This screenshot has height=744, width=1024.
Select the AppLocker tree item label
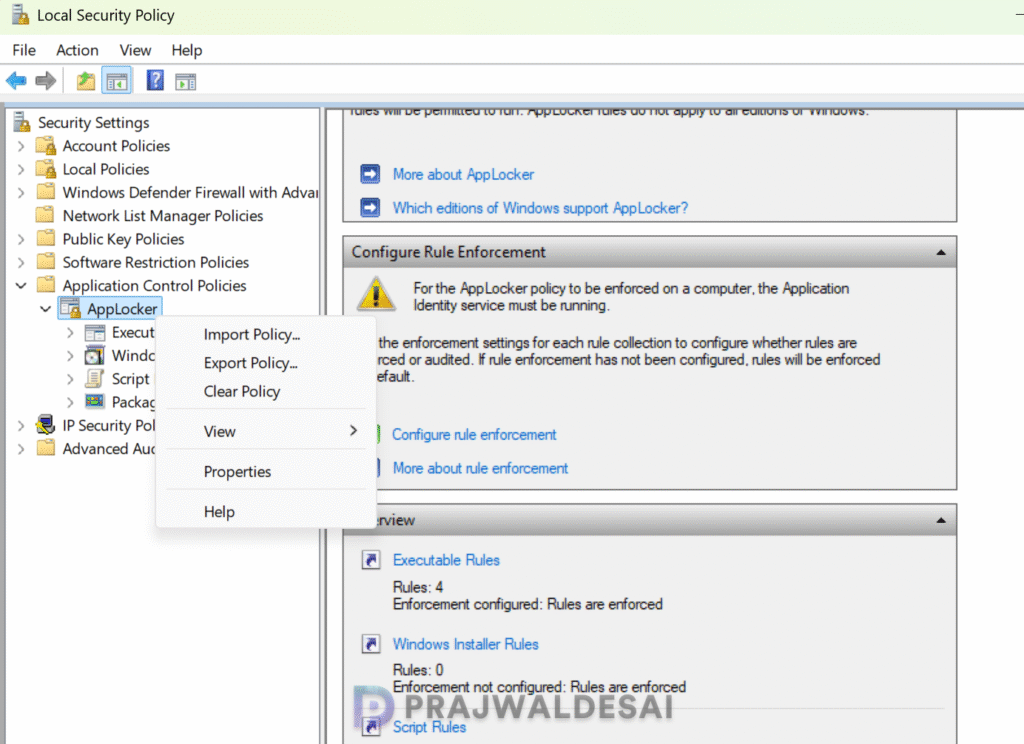point(122,309)
